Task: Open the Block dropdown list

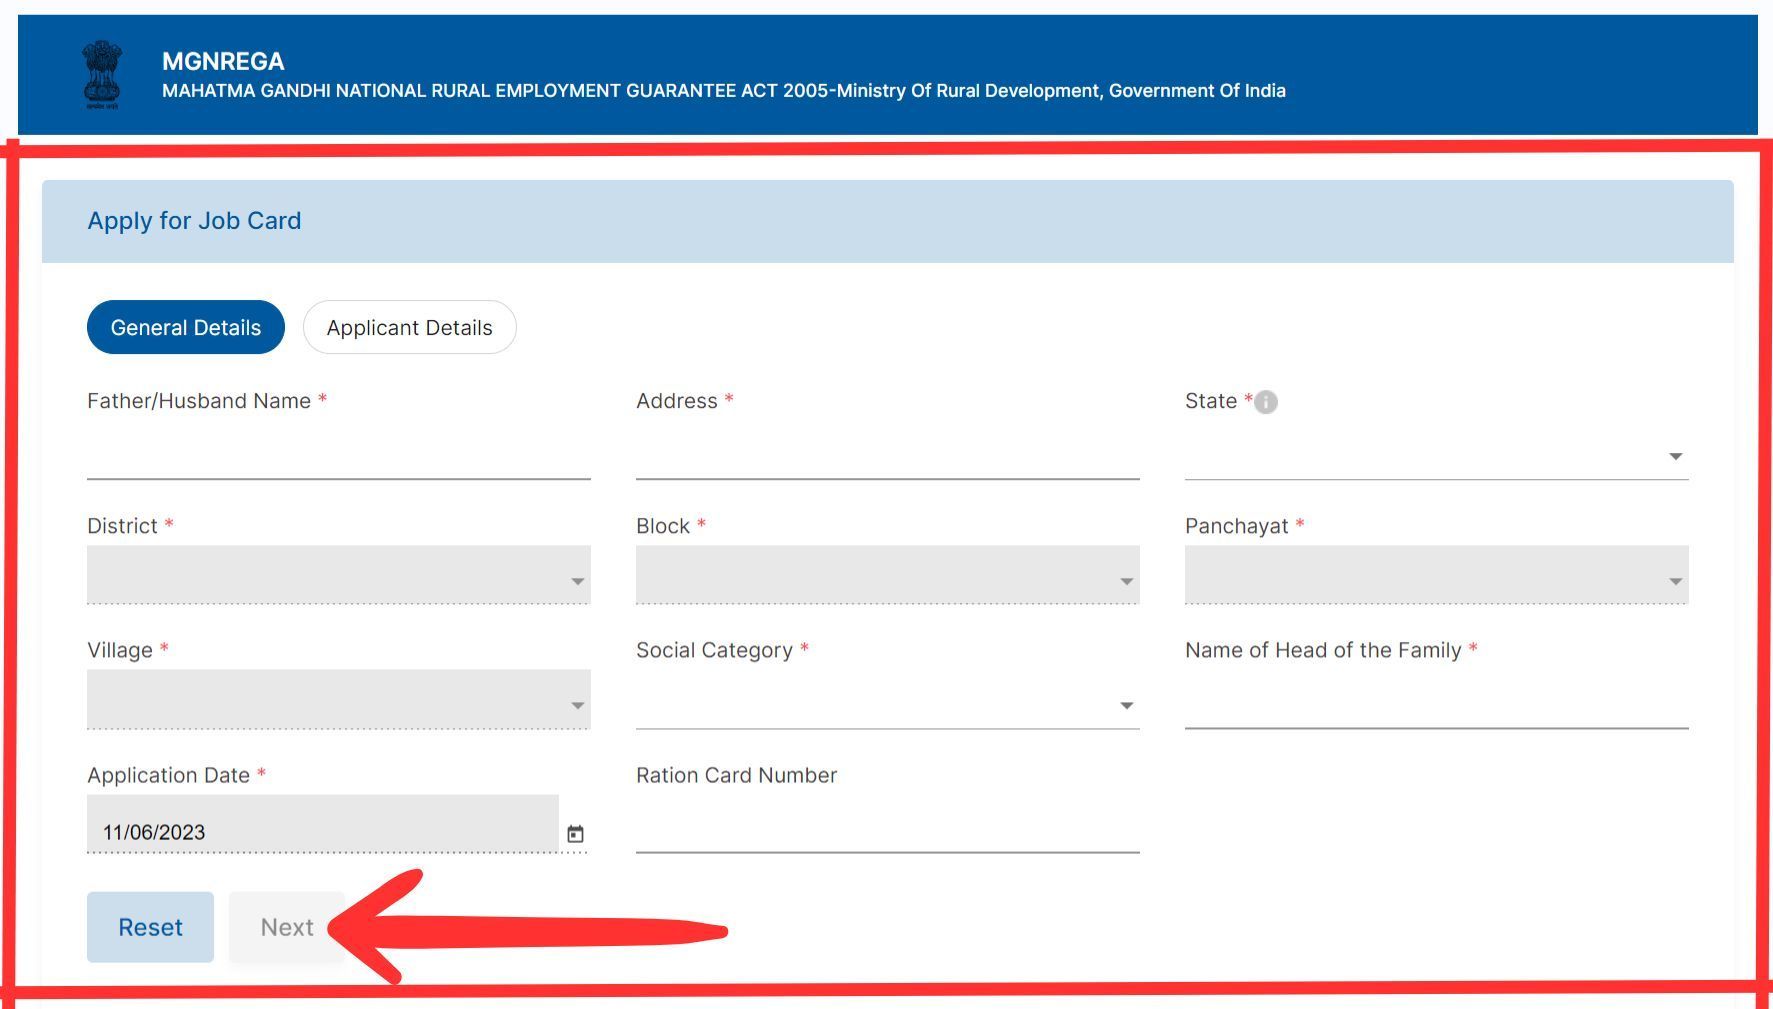Action: 887,576
